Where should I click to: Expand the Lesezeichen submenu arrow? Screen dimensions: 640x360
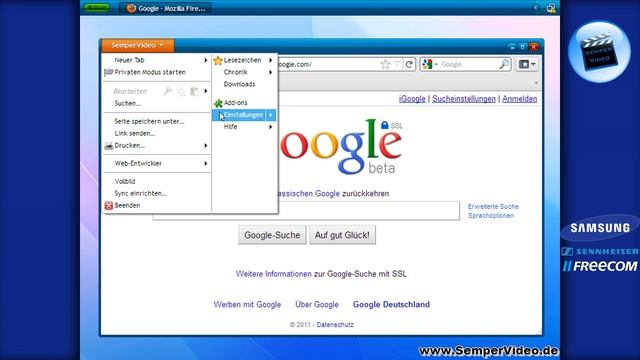click(270, 60)
